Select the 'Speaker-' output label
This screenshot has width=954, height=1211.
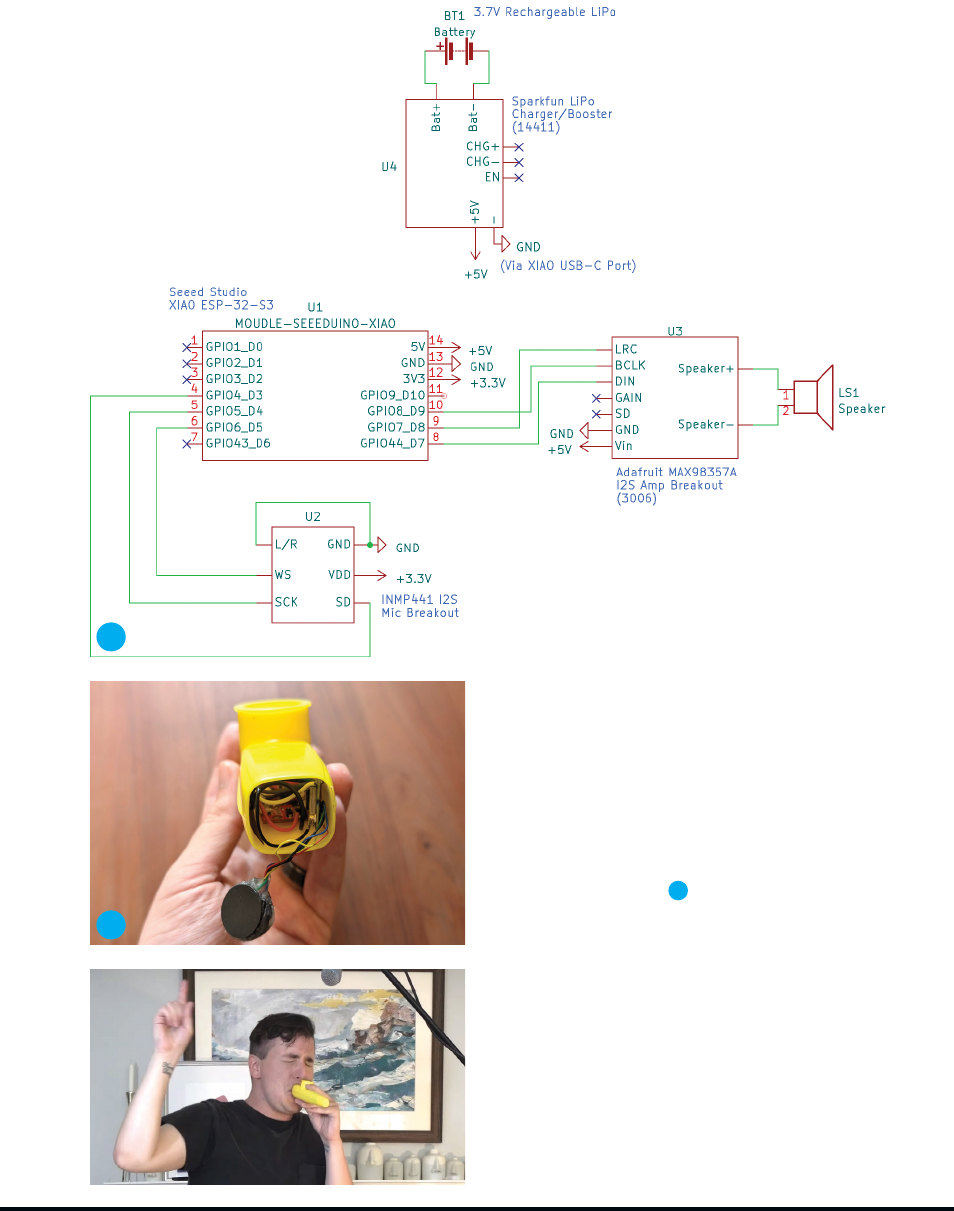pyautogui.click(x=706, y=425)
